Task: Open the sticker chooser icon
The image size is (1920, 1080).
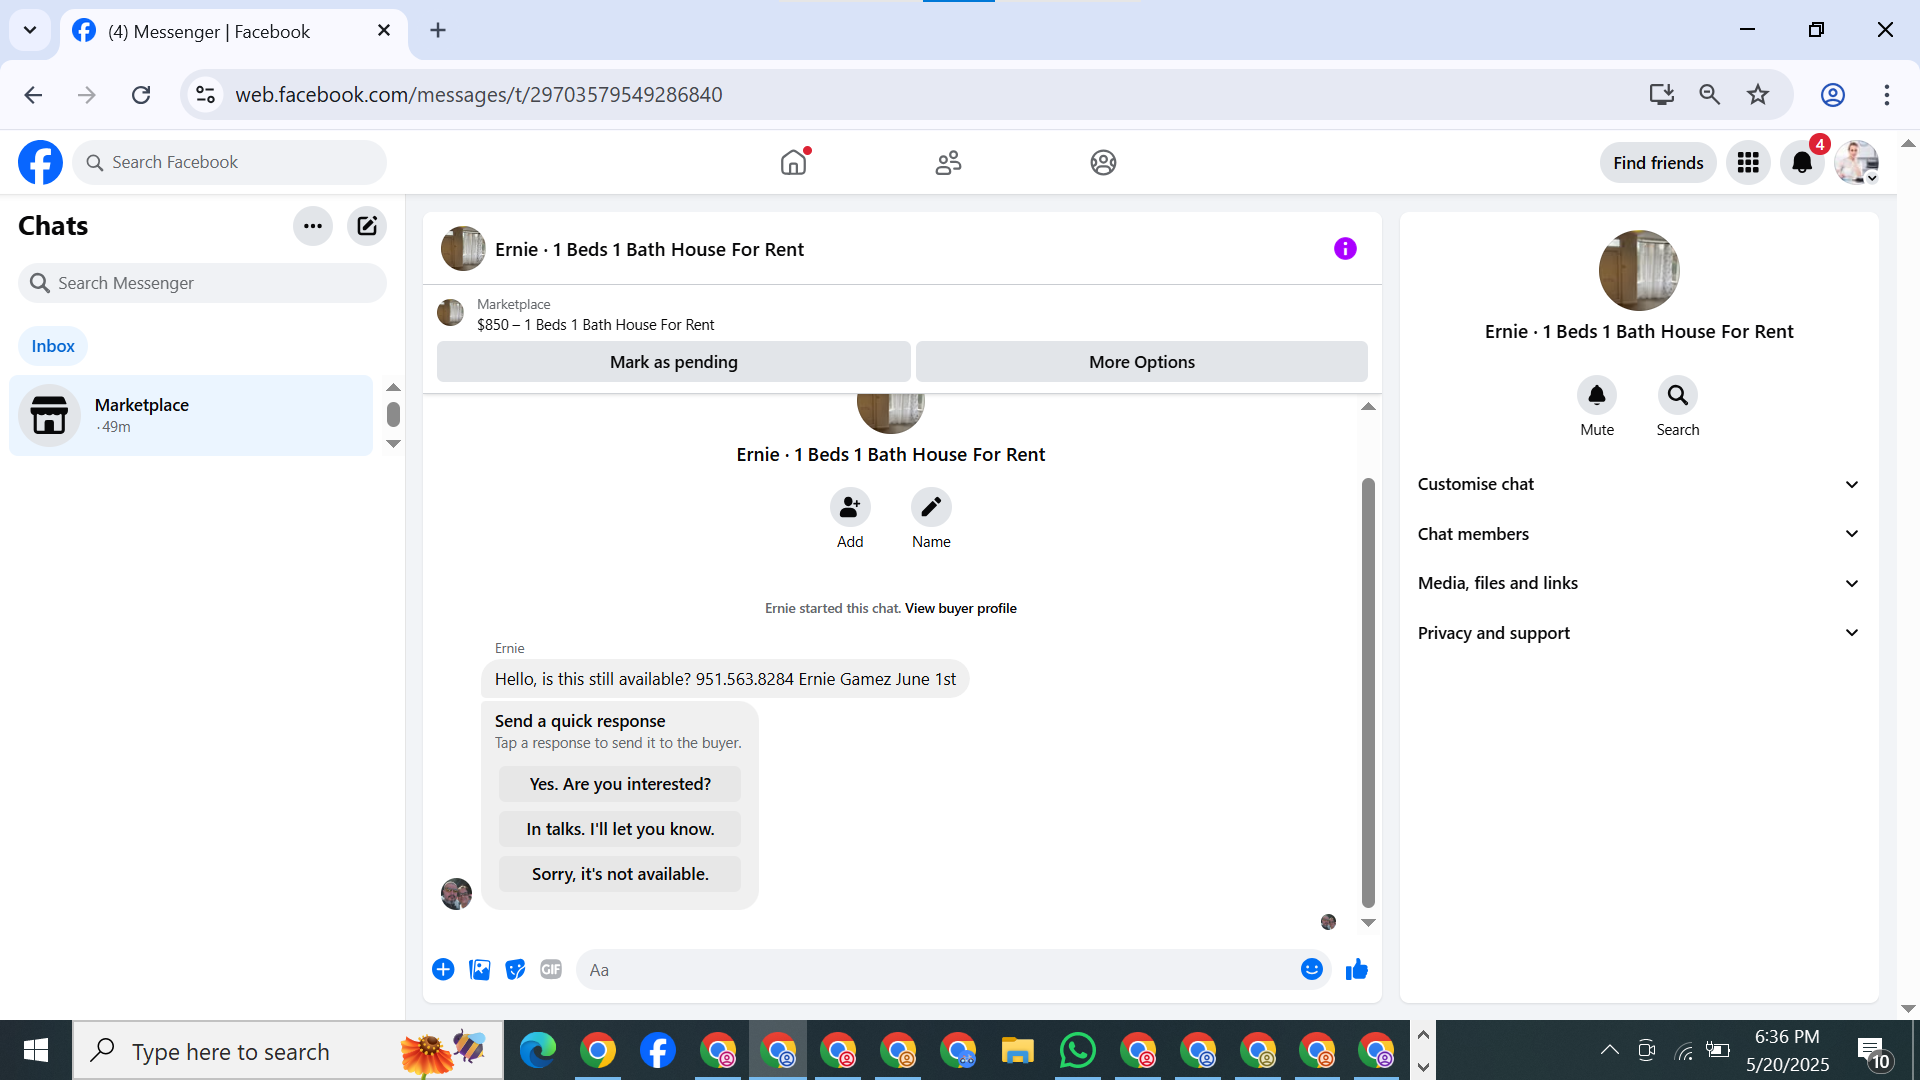Action: (515, 969)
